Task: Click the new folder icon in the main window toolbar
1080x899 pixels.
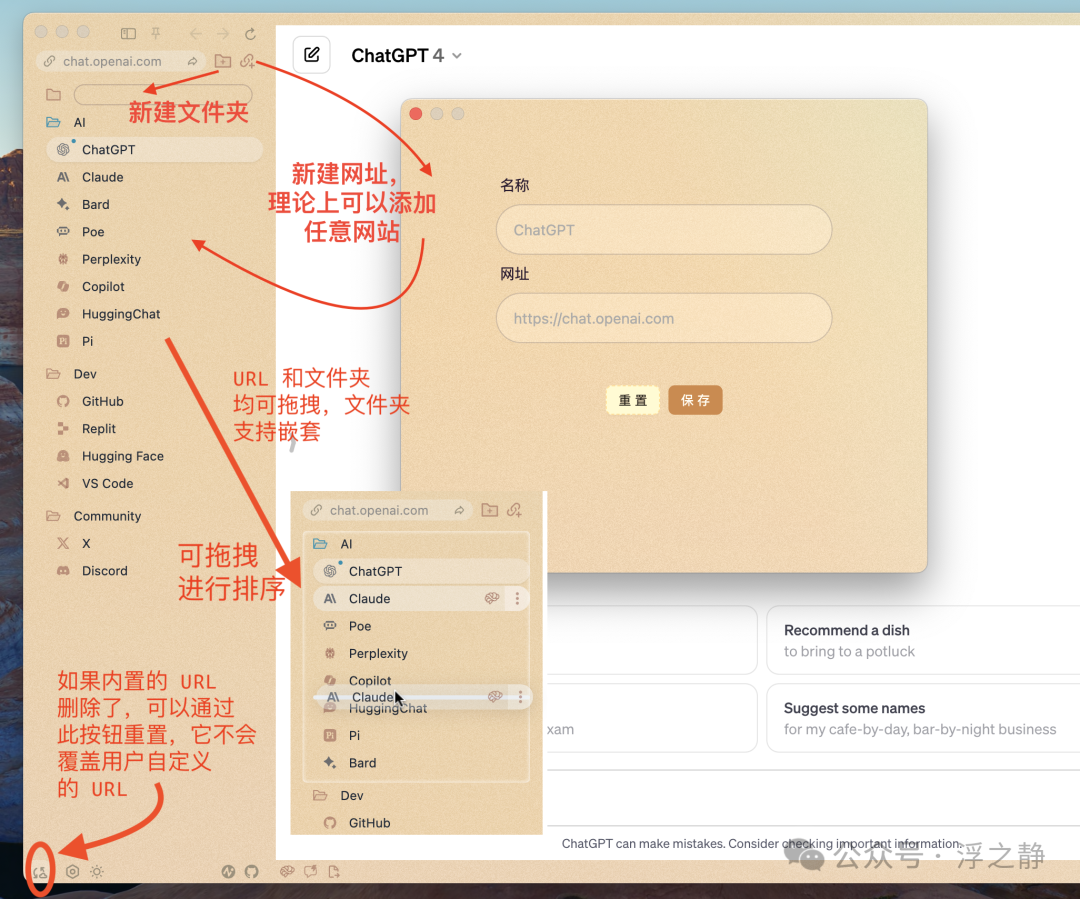Action: tap(222, 61)
